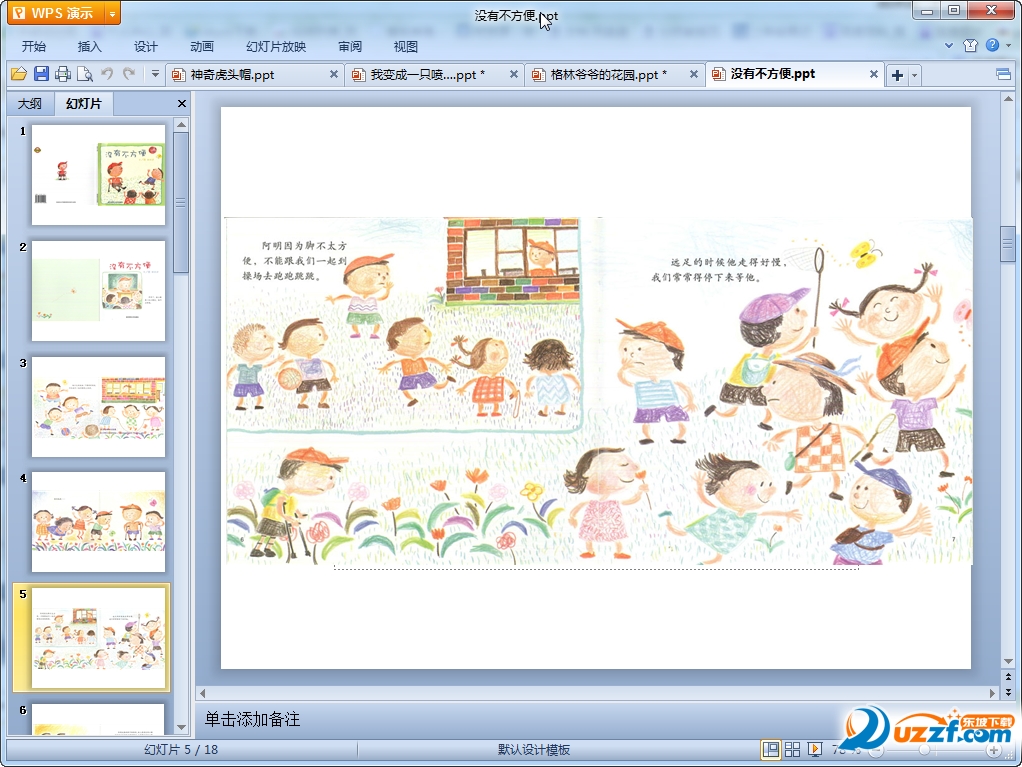Select slide 4 thumbnail
This screenshot has height=767, width=1022.
coord(98,522)
